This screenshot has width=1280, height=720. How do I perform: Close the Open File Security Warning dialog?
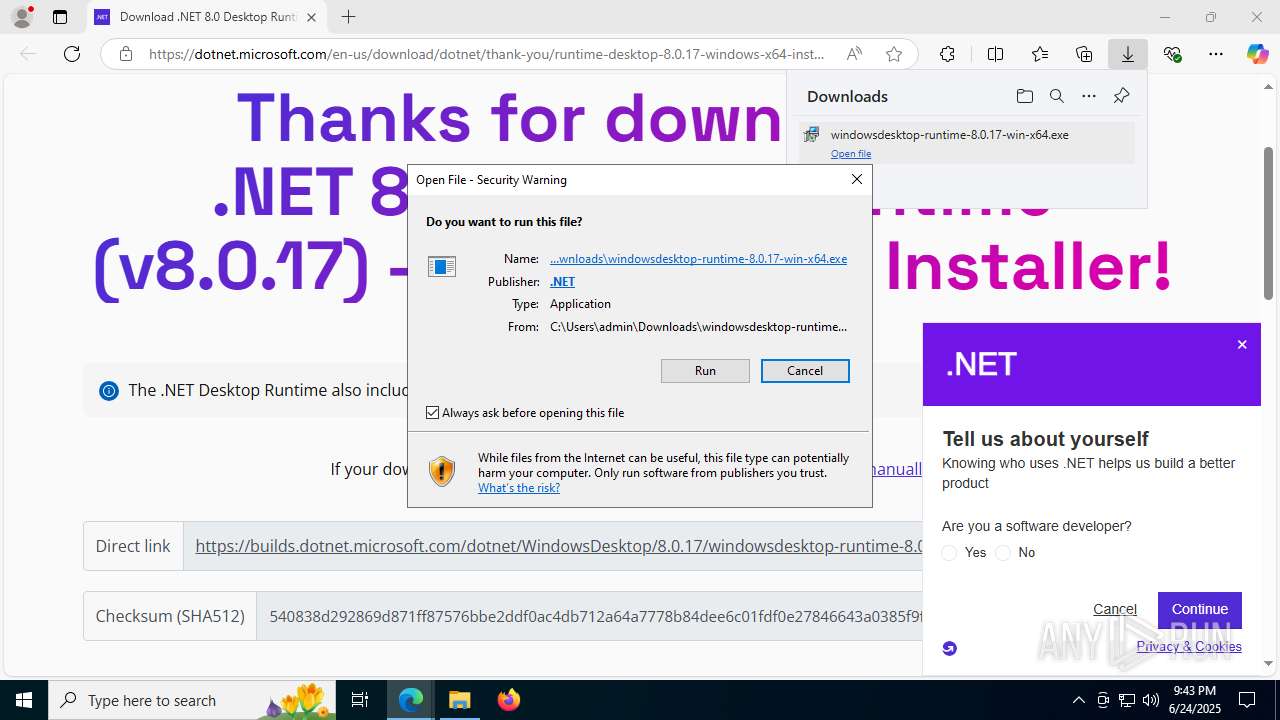[x=857, y=179]
